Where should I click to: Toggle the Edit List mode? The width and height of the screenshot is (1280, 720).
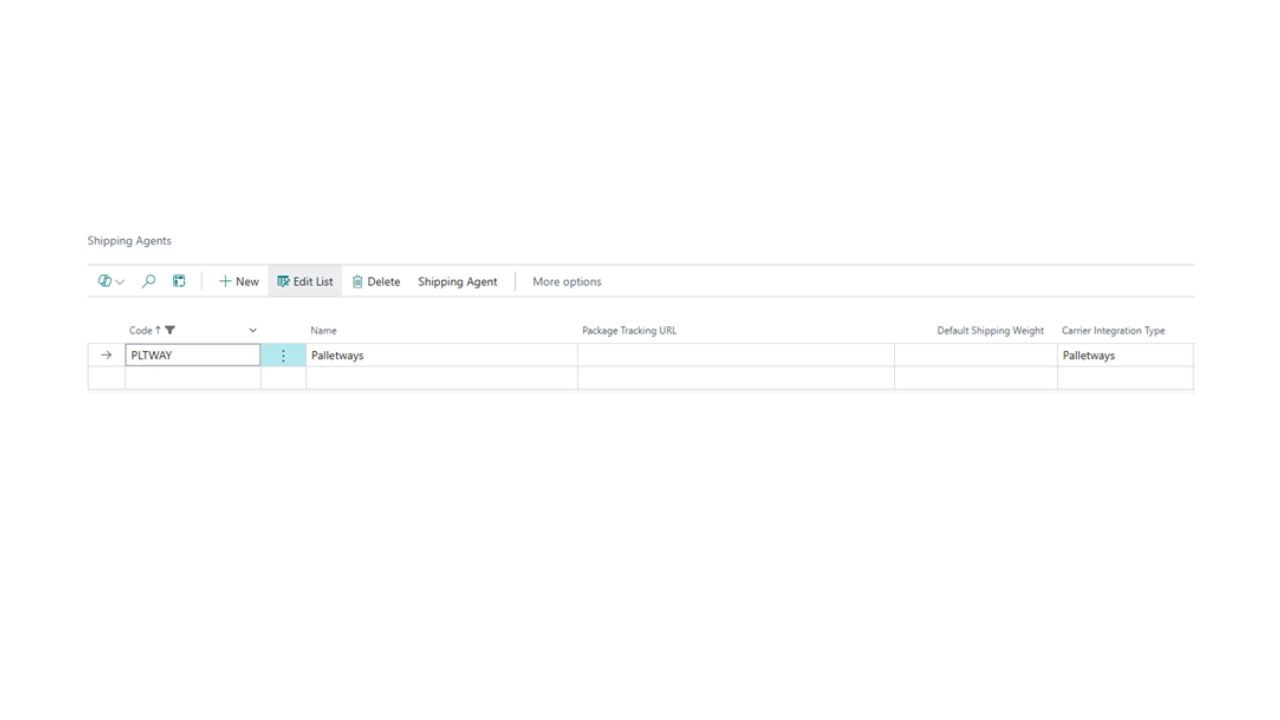[305, 282]
